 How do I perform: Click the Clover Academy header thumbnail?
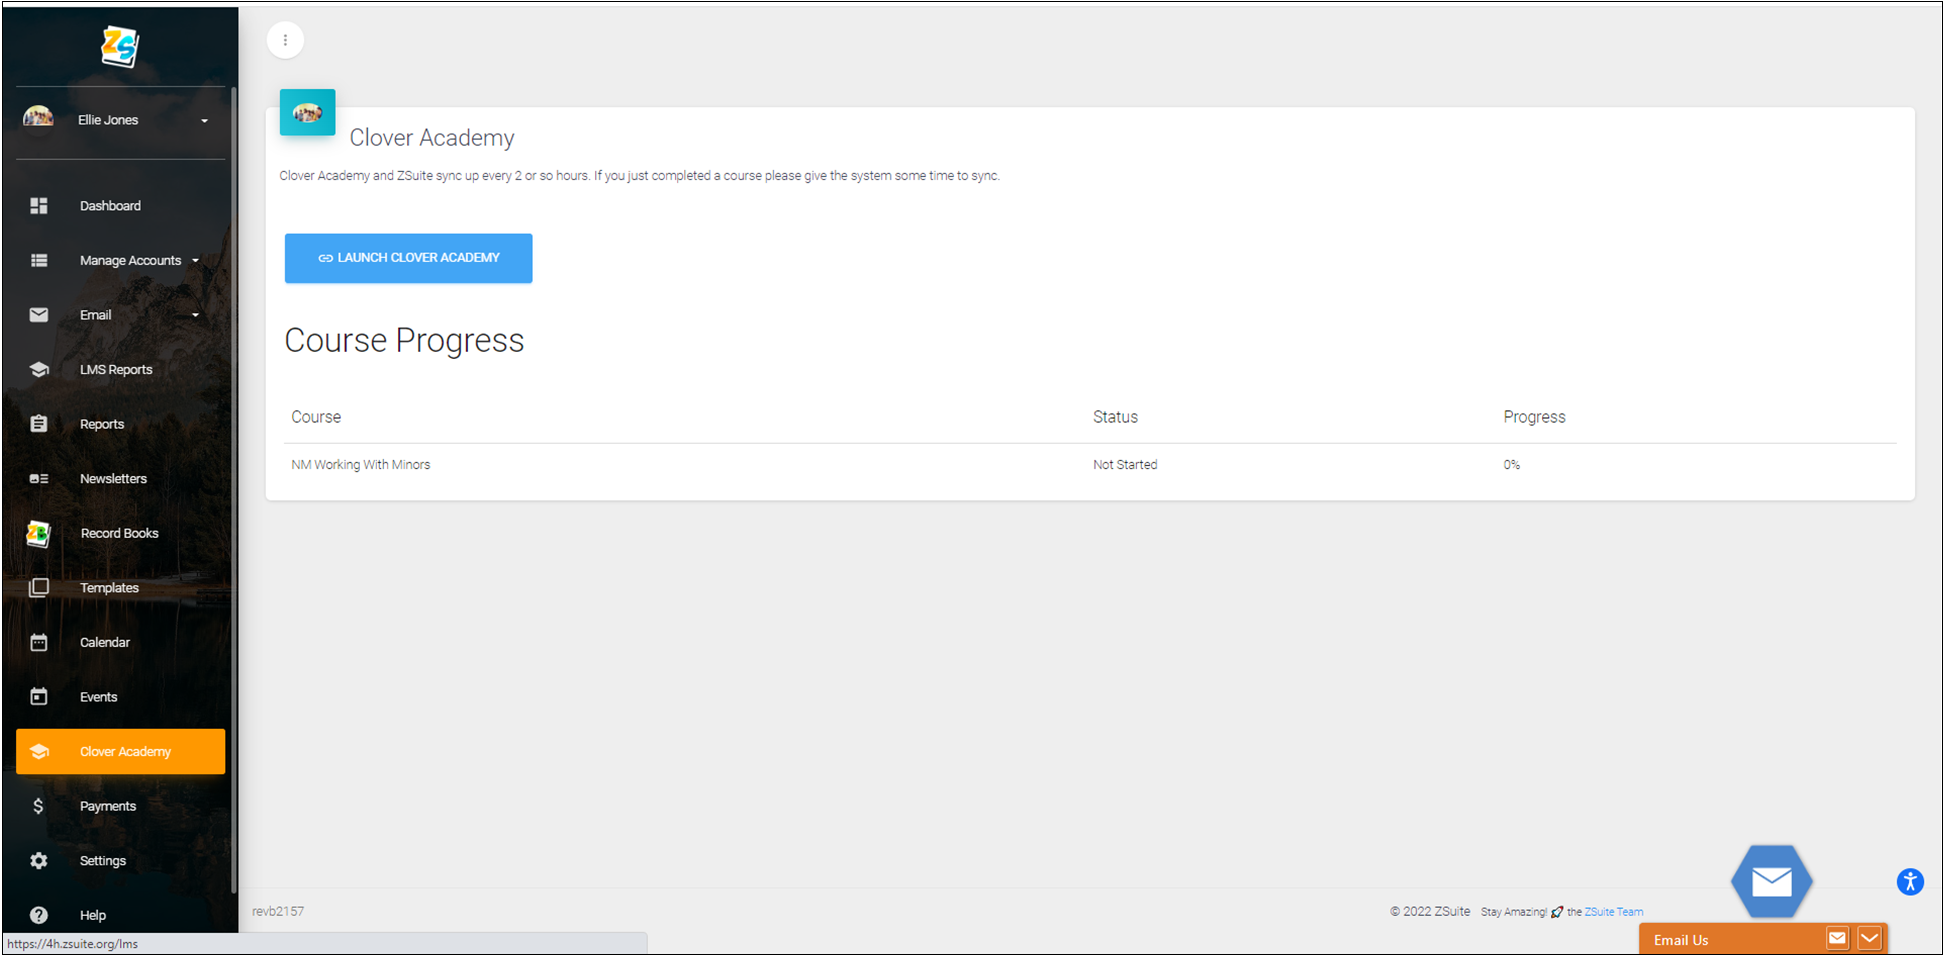307,112
